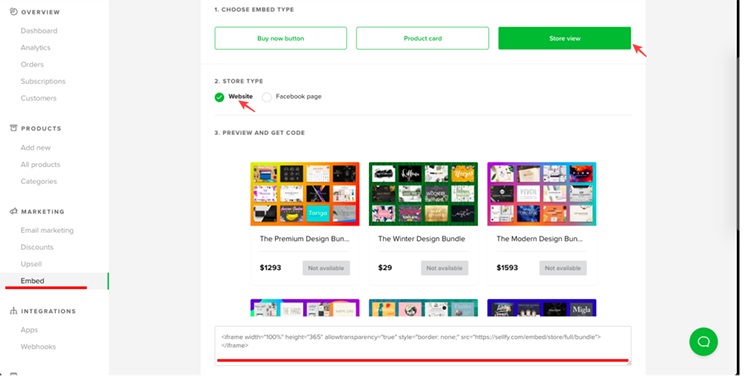
Task: Click the Products section box icon
Action: (x=13, y=128)
